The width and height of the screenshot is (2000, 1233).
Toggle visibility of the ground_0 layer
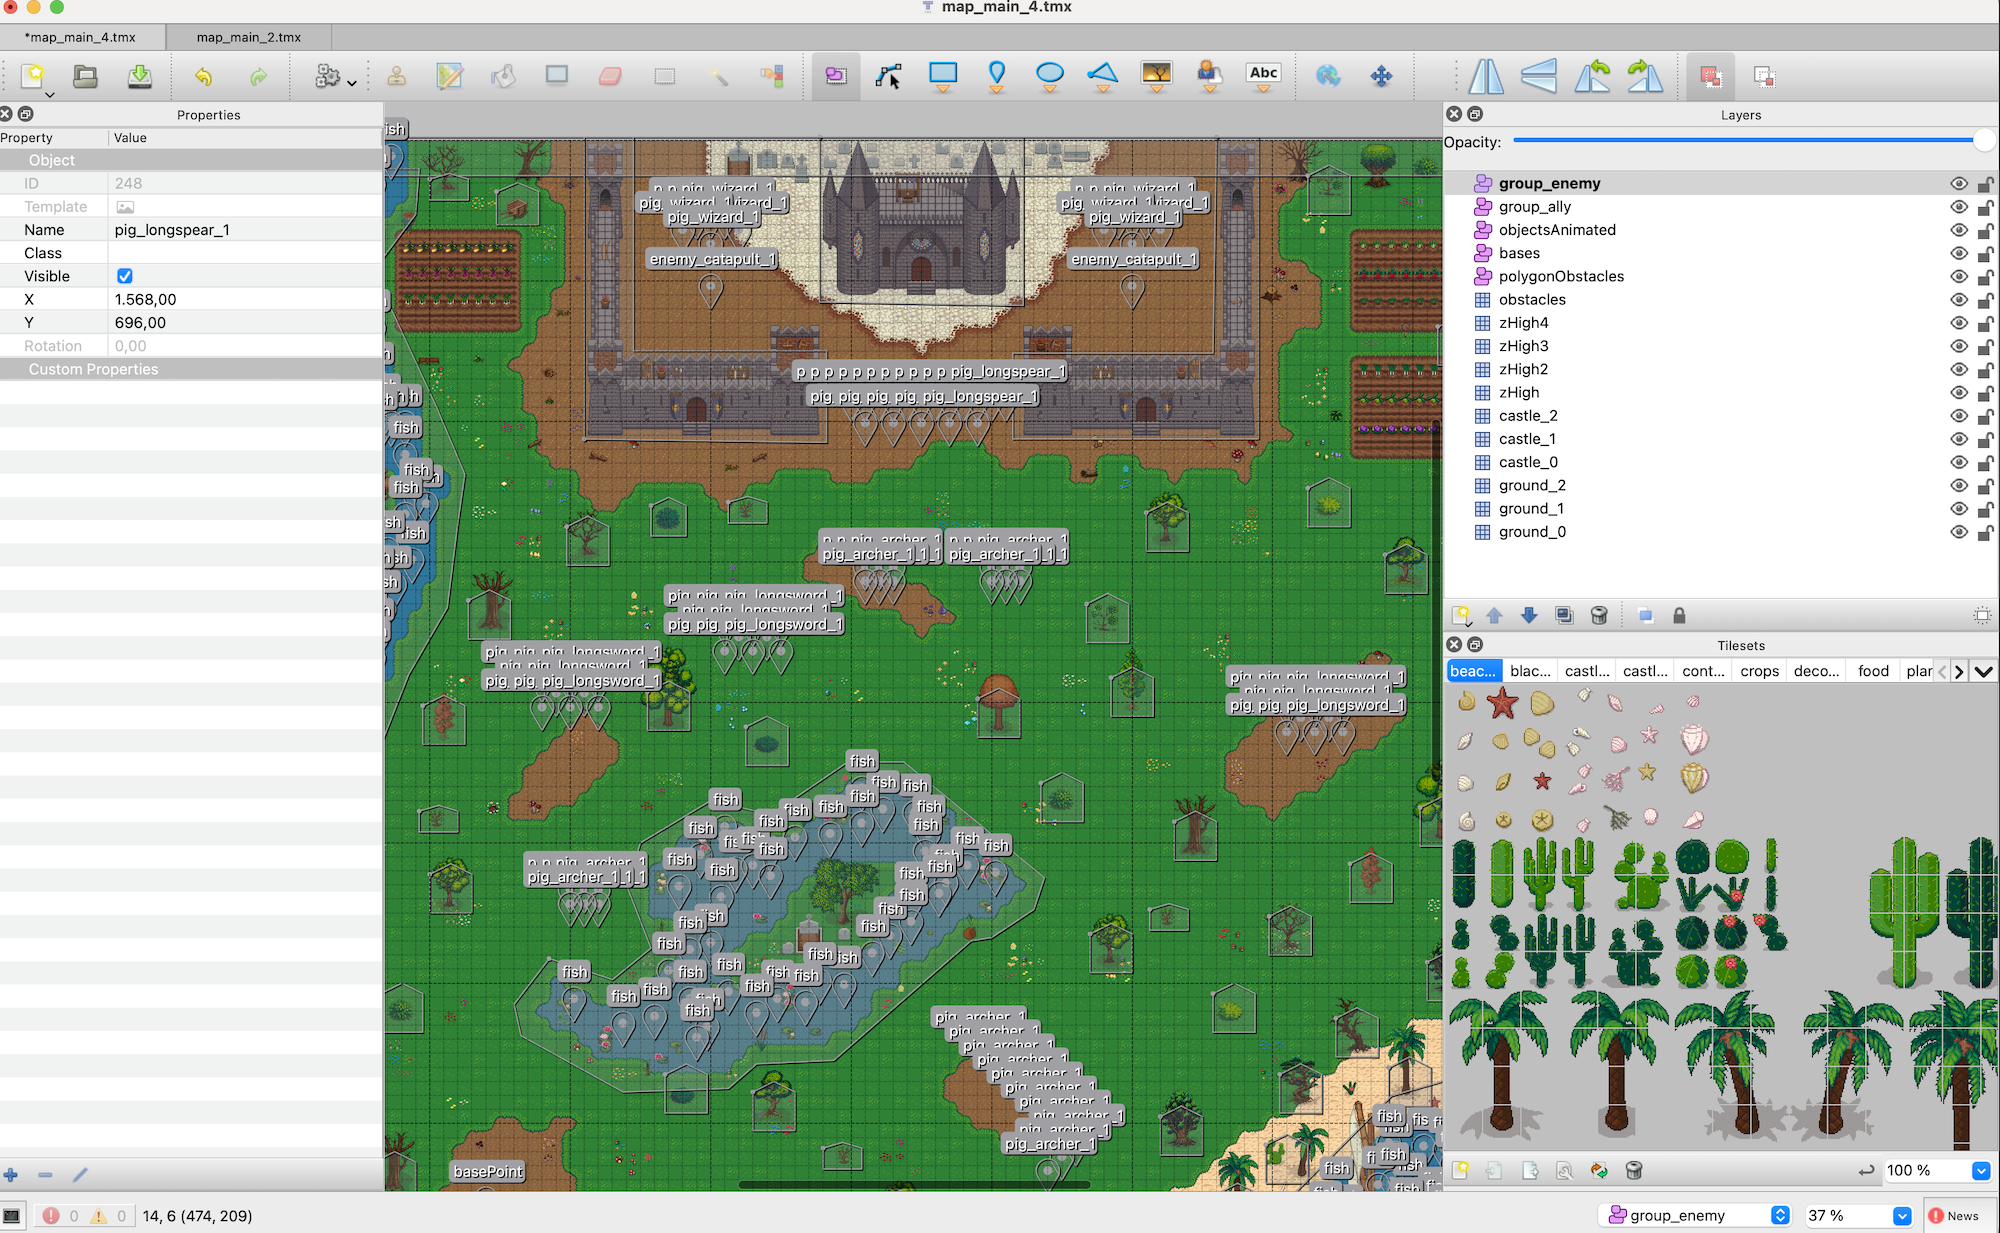point(1958,532)
